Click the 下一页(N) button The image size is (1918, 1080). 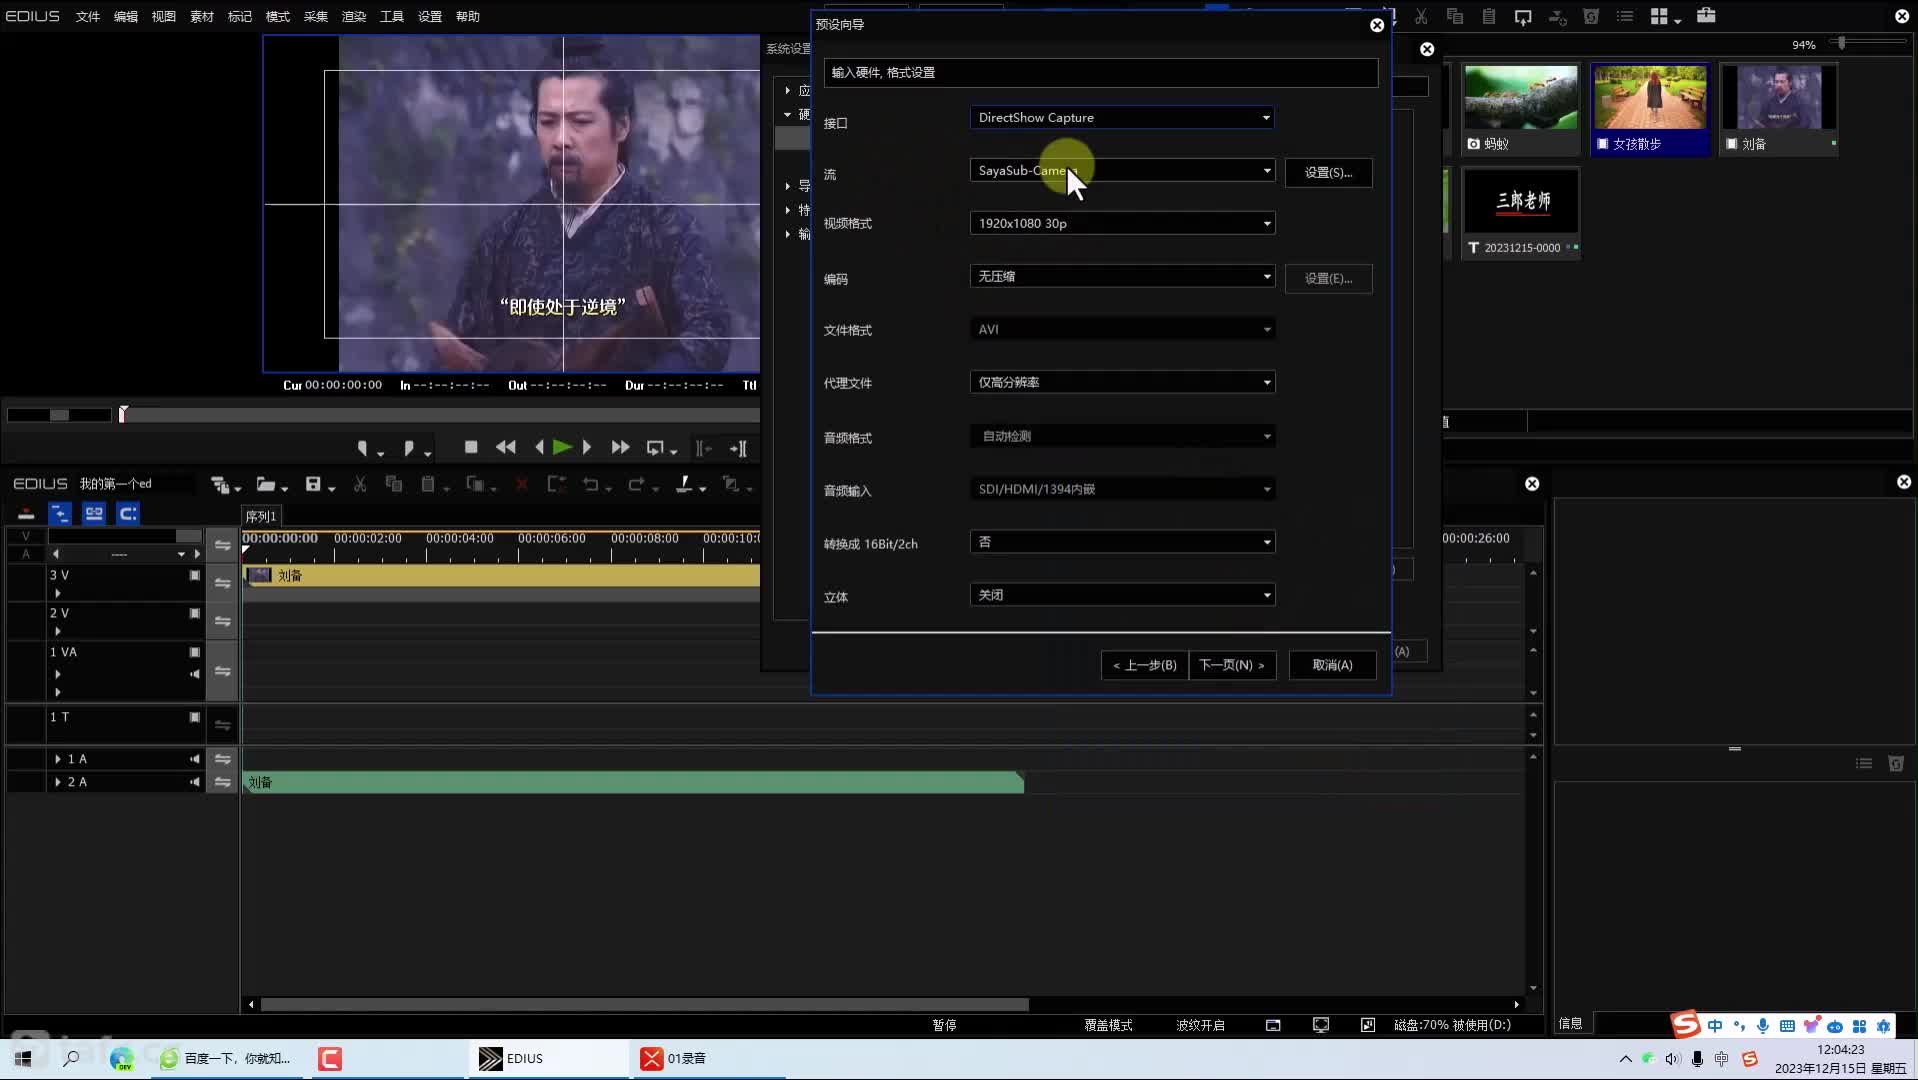click(x=1232, y=665)
